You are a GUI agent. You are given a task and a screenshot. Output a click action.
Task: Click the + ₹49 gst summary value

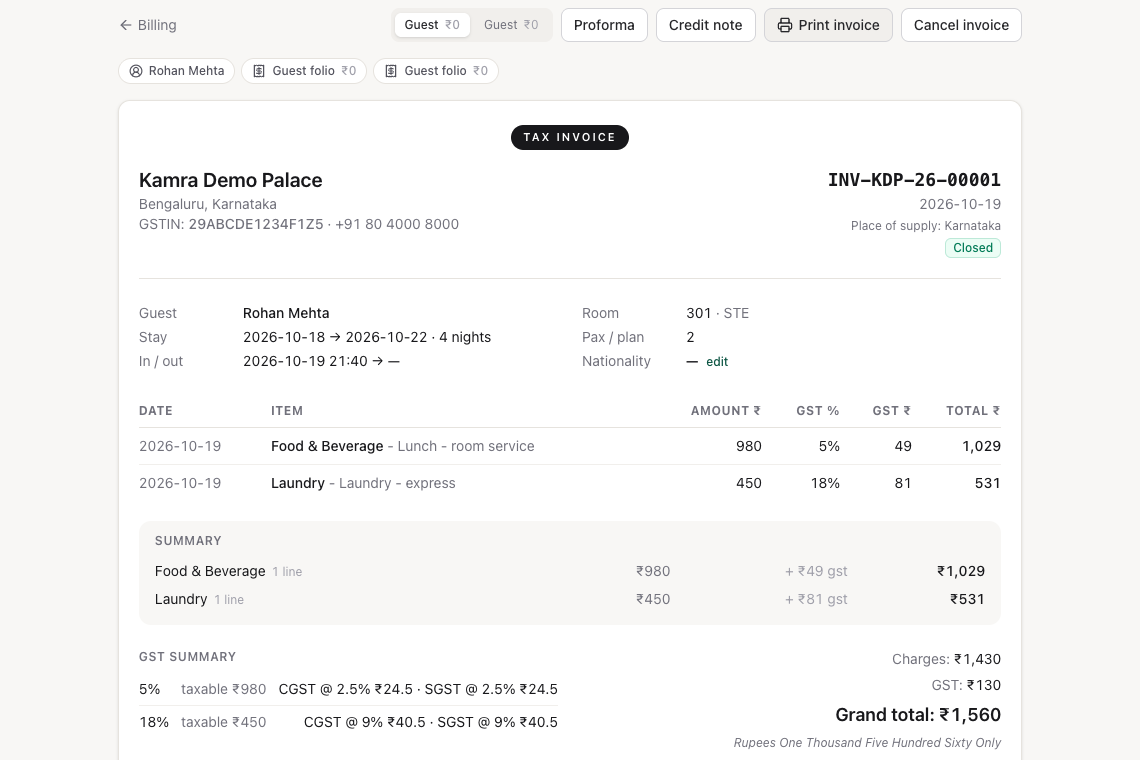pyautogui.click(x=816, y=572)
